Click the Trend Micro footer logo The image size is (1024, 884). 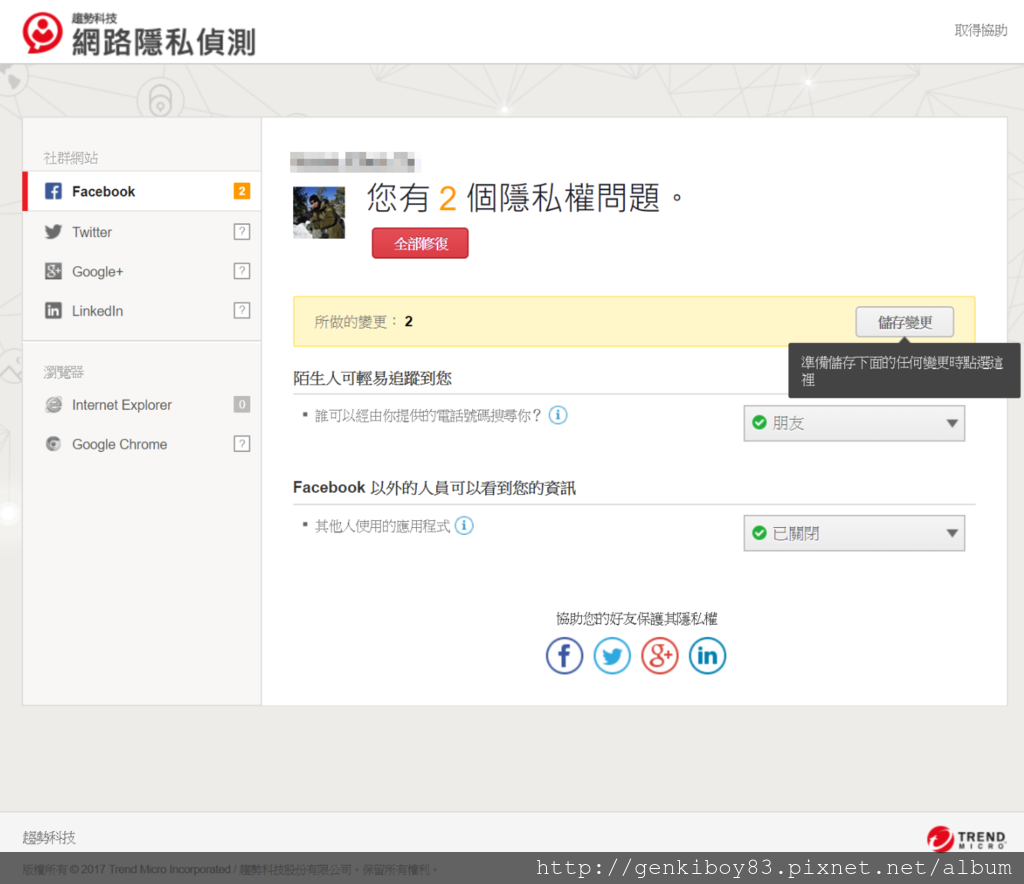[x=966, y=838]
